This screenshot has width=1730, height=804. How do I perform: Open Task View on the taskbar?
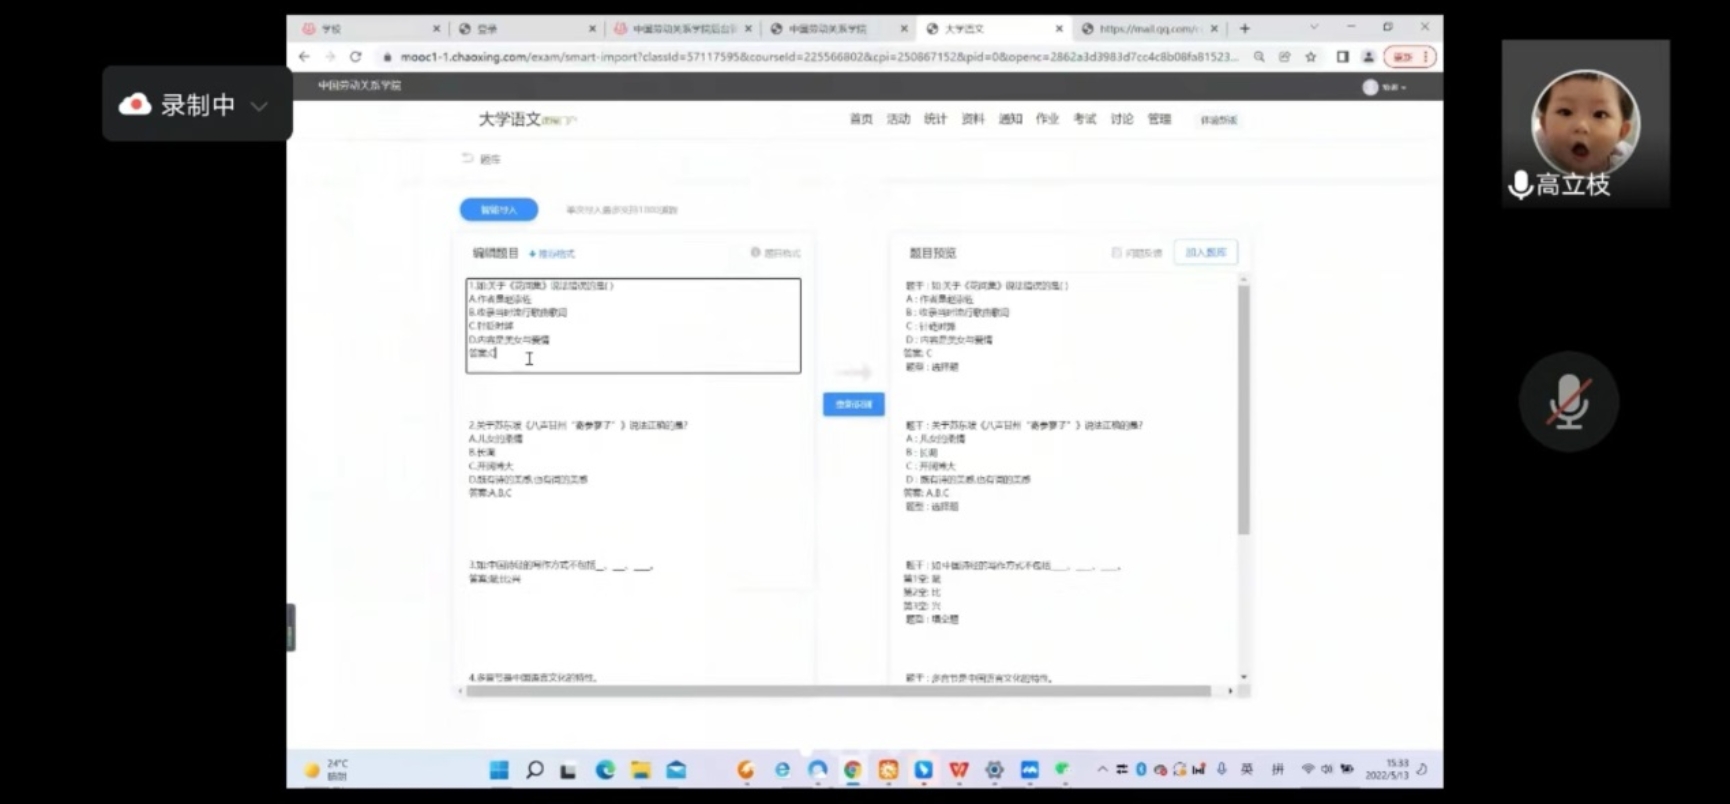pos(568,770)
